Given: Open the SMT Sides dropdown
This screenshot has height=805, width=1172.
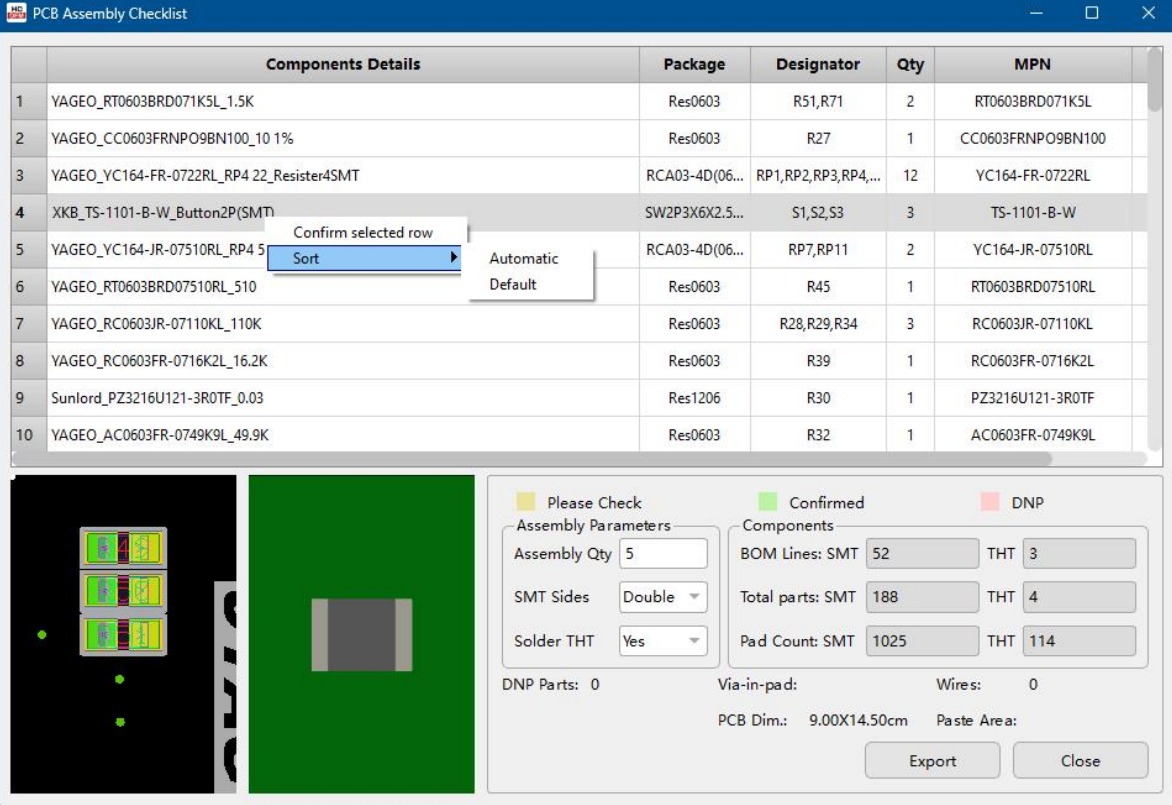Looking at the screenshot, I should 663,597.
